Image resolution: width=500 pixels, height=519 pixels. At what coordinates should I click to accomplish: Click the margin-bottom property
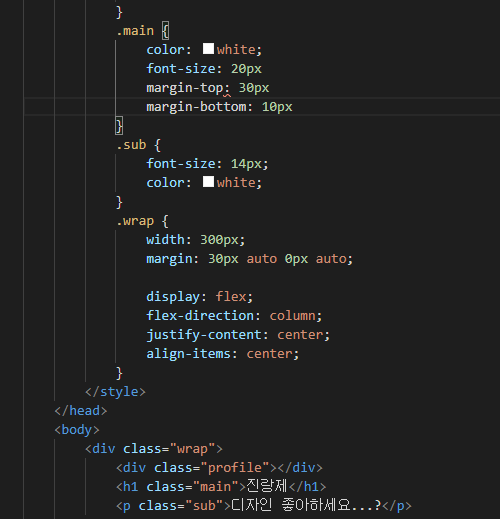(196, 107)
